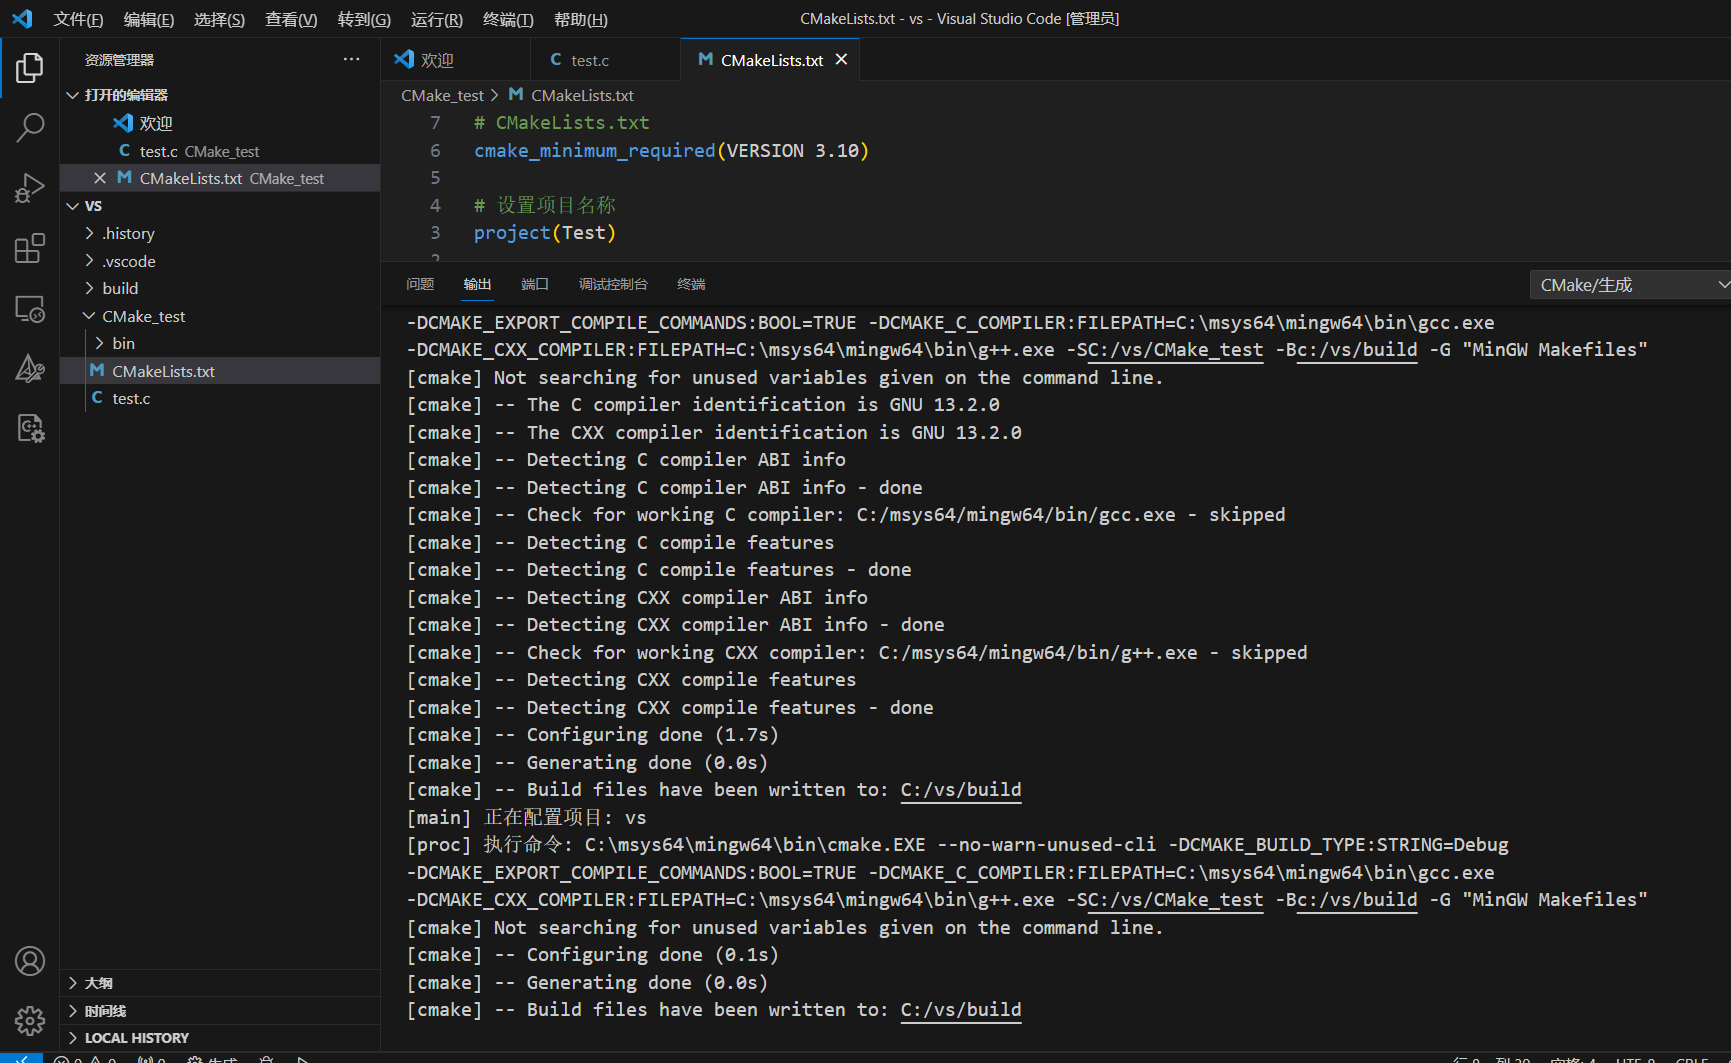This screenshot has height=1063, width=1731.
Task: Close CMakeLists.txt tab with X
Action: [x=841, y=60]
